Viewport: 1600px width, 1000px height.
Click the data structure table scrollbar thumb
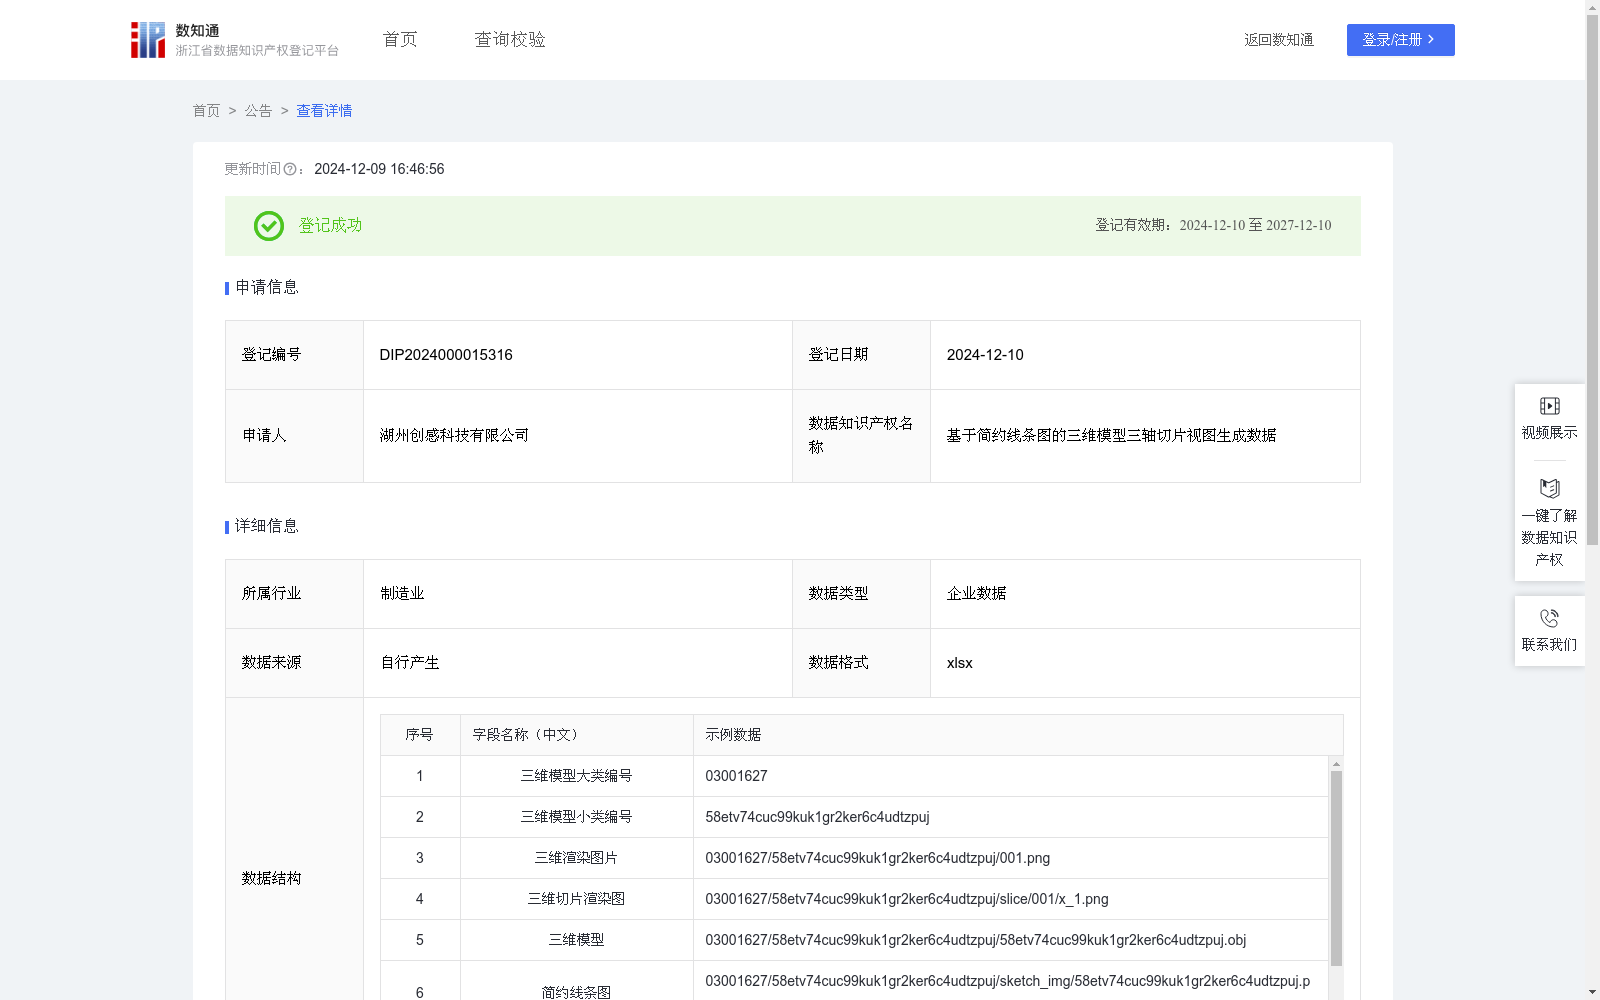pos(1336,868)
